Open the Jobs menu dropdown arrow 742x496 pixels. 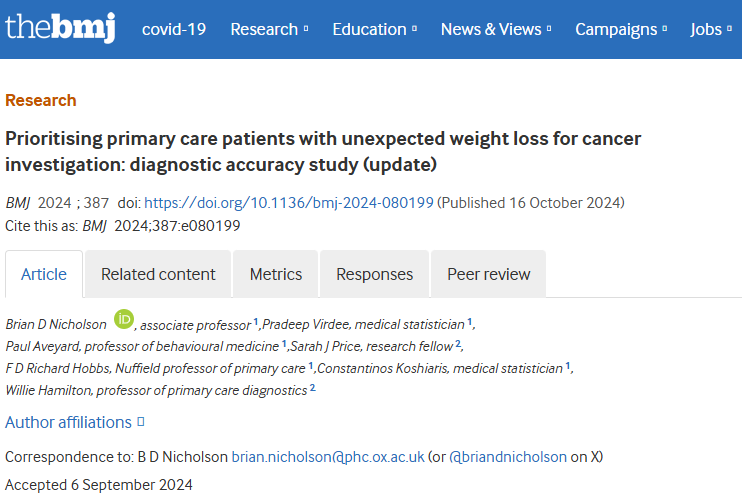pos(729,29)
